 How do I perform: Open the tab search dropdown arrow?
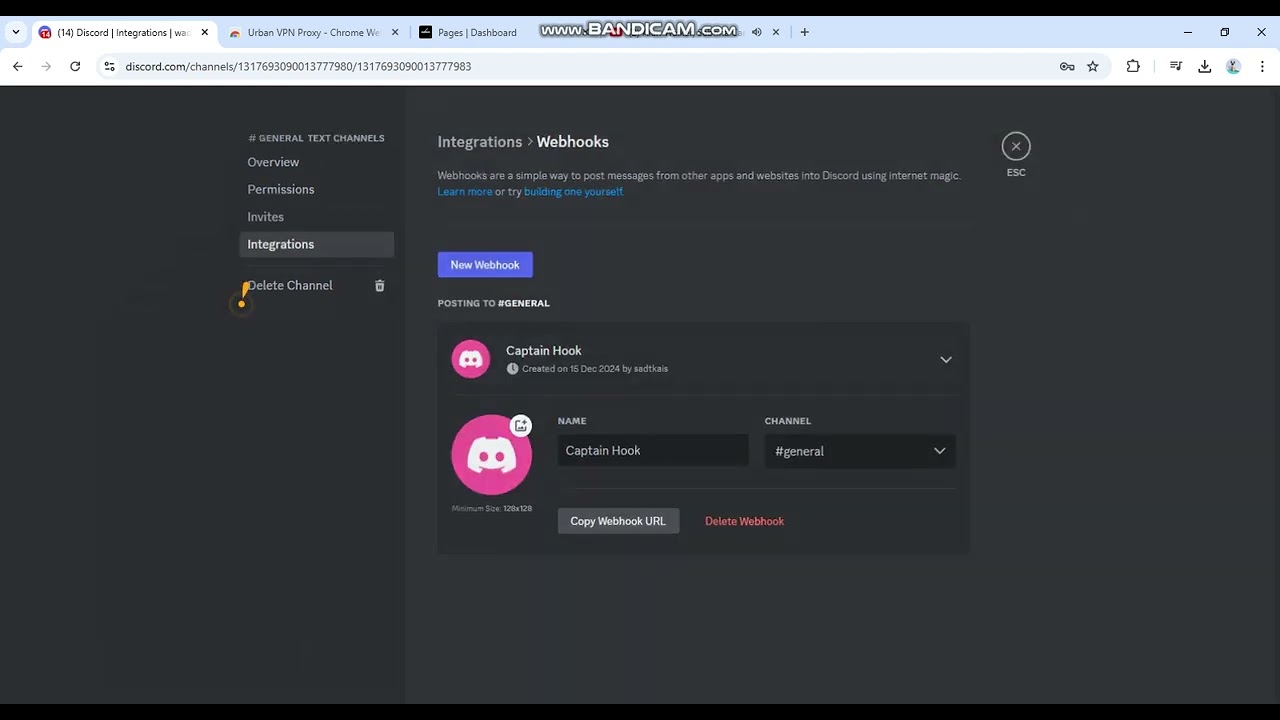(15, 32)
